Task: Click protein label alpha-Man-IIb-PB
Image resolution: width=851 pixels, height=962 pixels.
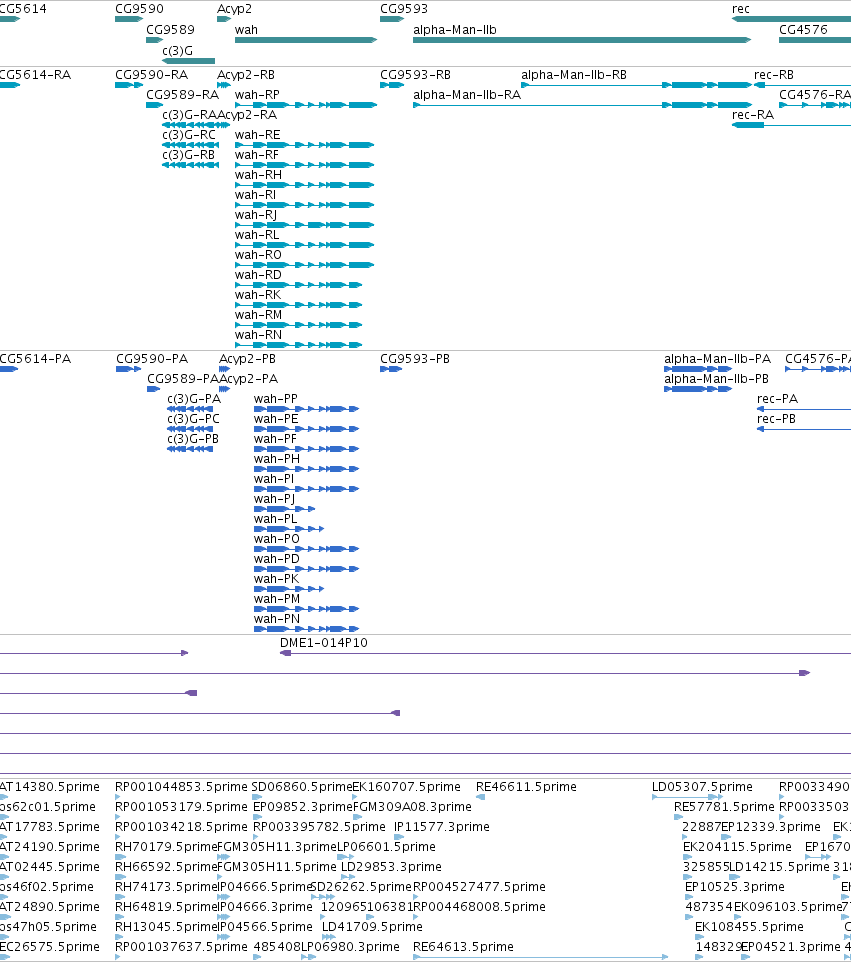Action: [716, 379]
